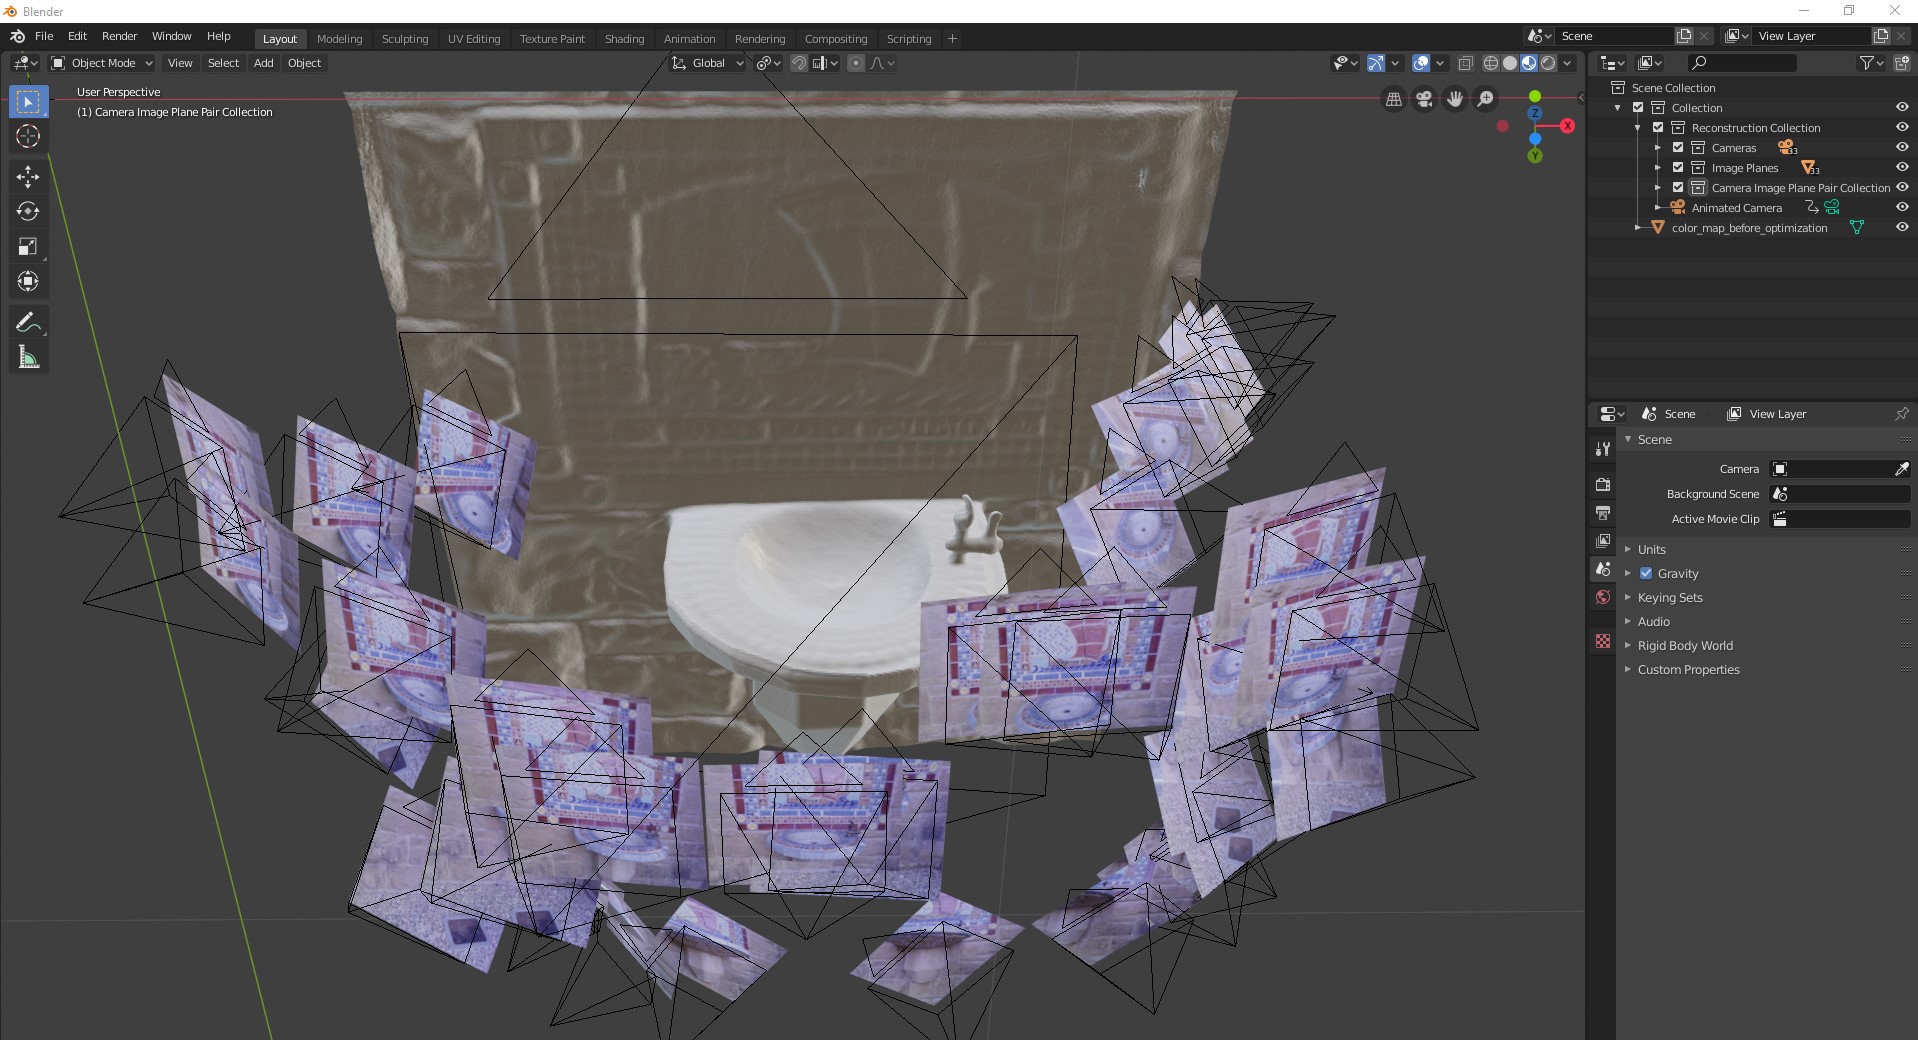Select the Move tool in the toolbar
The height and width of the screenshot is (1040, 1918).
click(x=28, y=177)
